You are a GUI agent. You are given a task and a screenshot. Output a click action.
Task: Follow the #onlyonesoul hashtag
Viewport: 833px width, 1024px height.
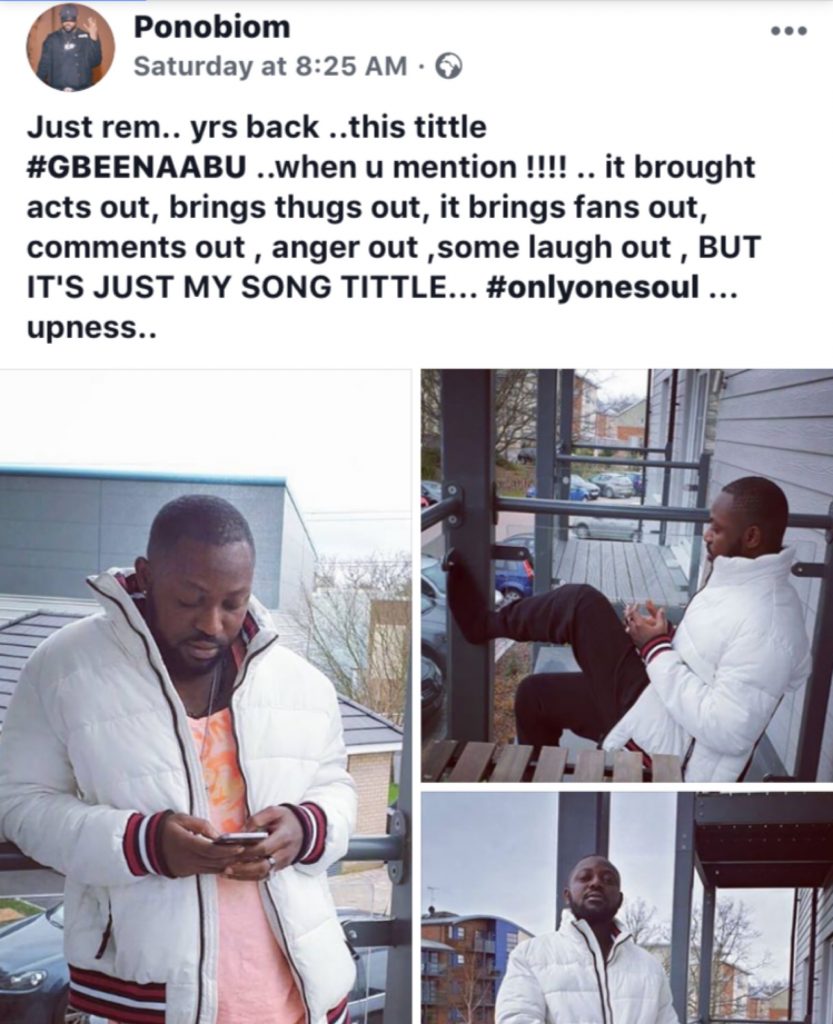click(593, 287)
